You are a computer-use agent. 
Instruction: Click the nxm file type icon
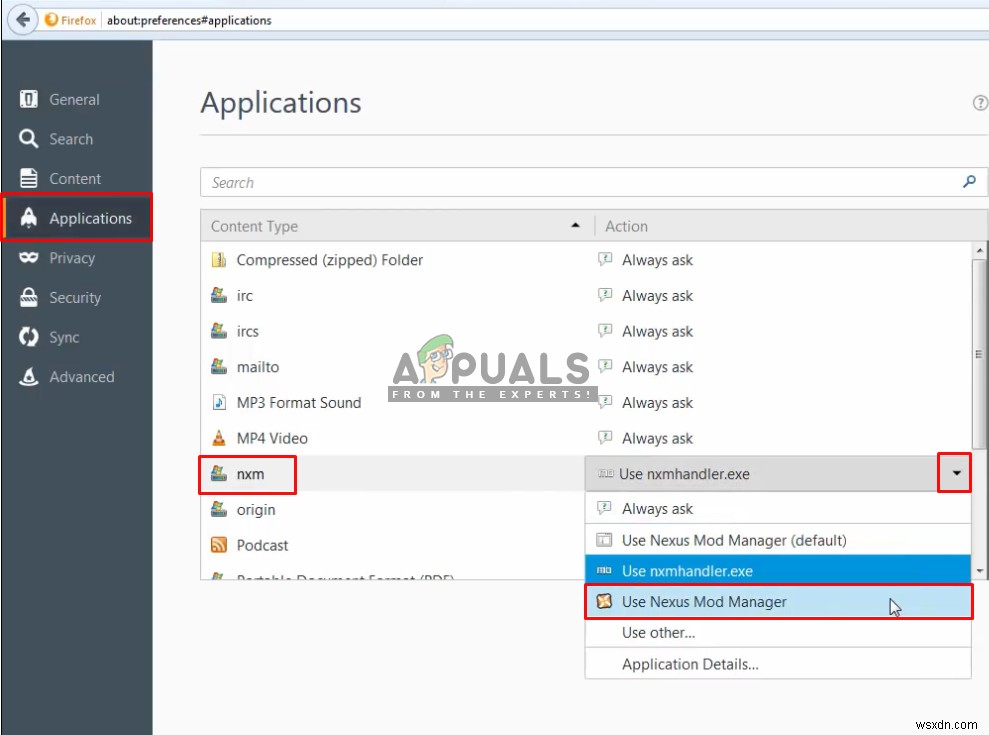[x=219, y=474]
